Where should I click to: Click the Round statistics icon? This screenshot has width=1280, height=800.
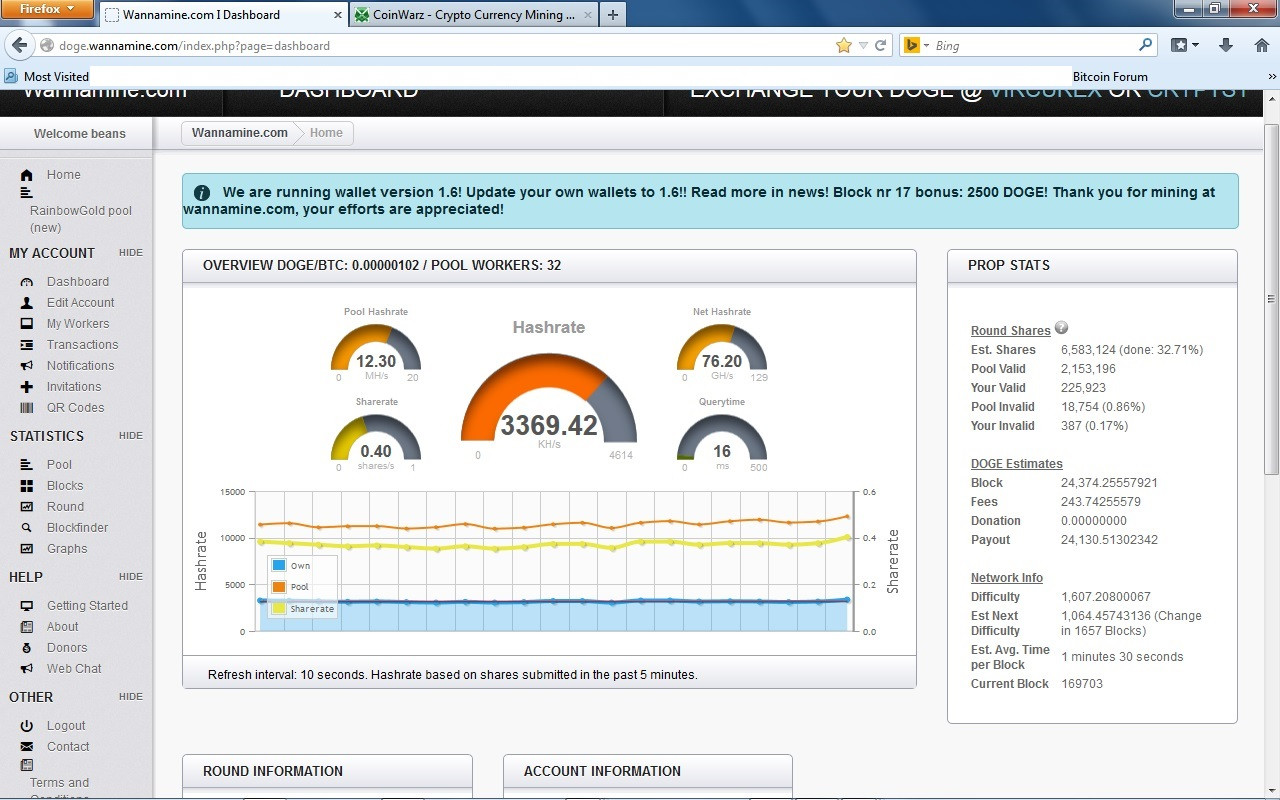(x=26, y=507)
